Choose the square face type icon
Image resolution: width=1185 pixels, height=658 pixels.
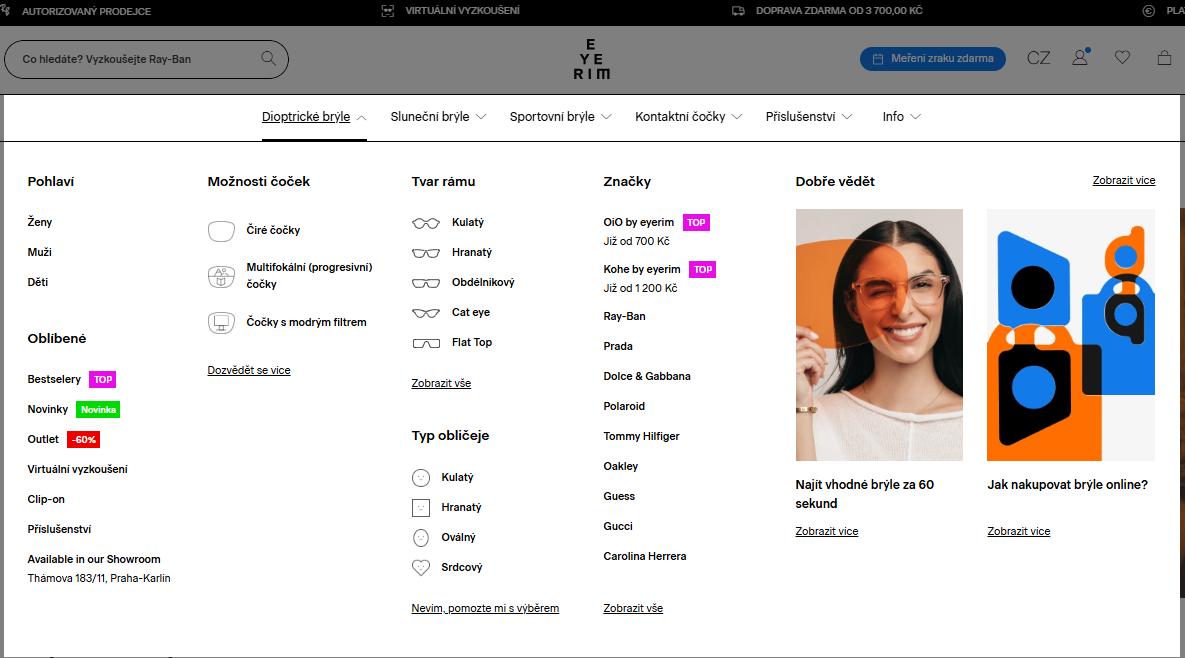tap(421, 508)
